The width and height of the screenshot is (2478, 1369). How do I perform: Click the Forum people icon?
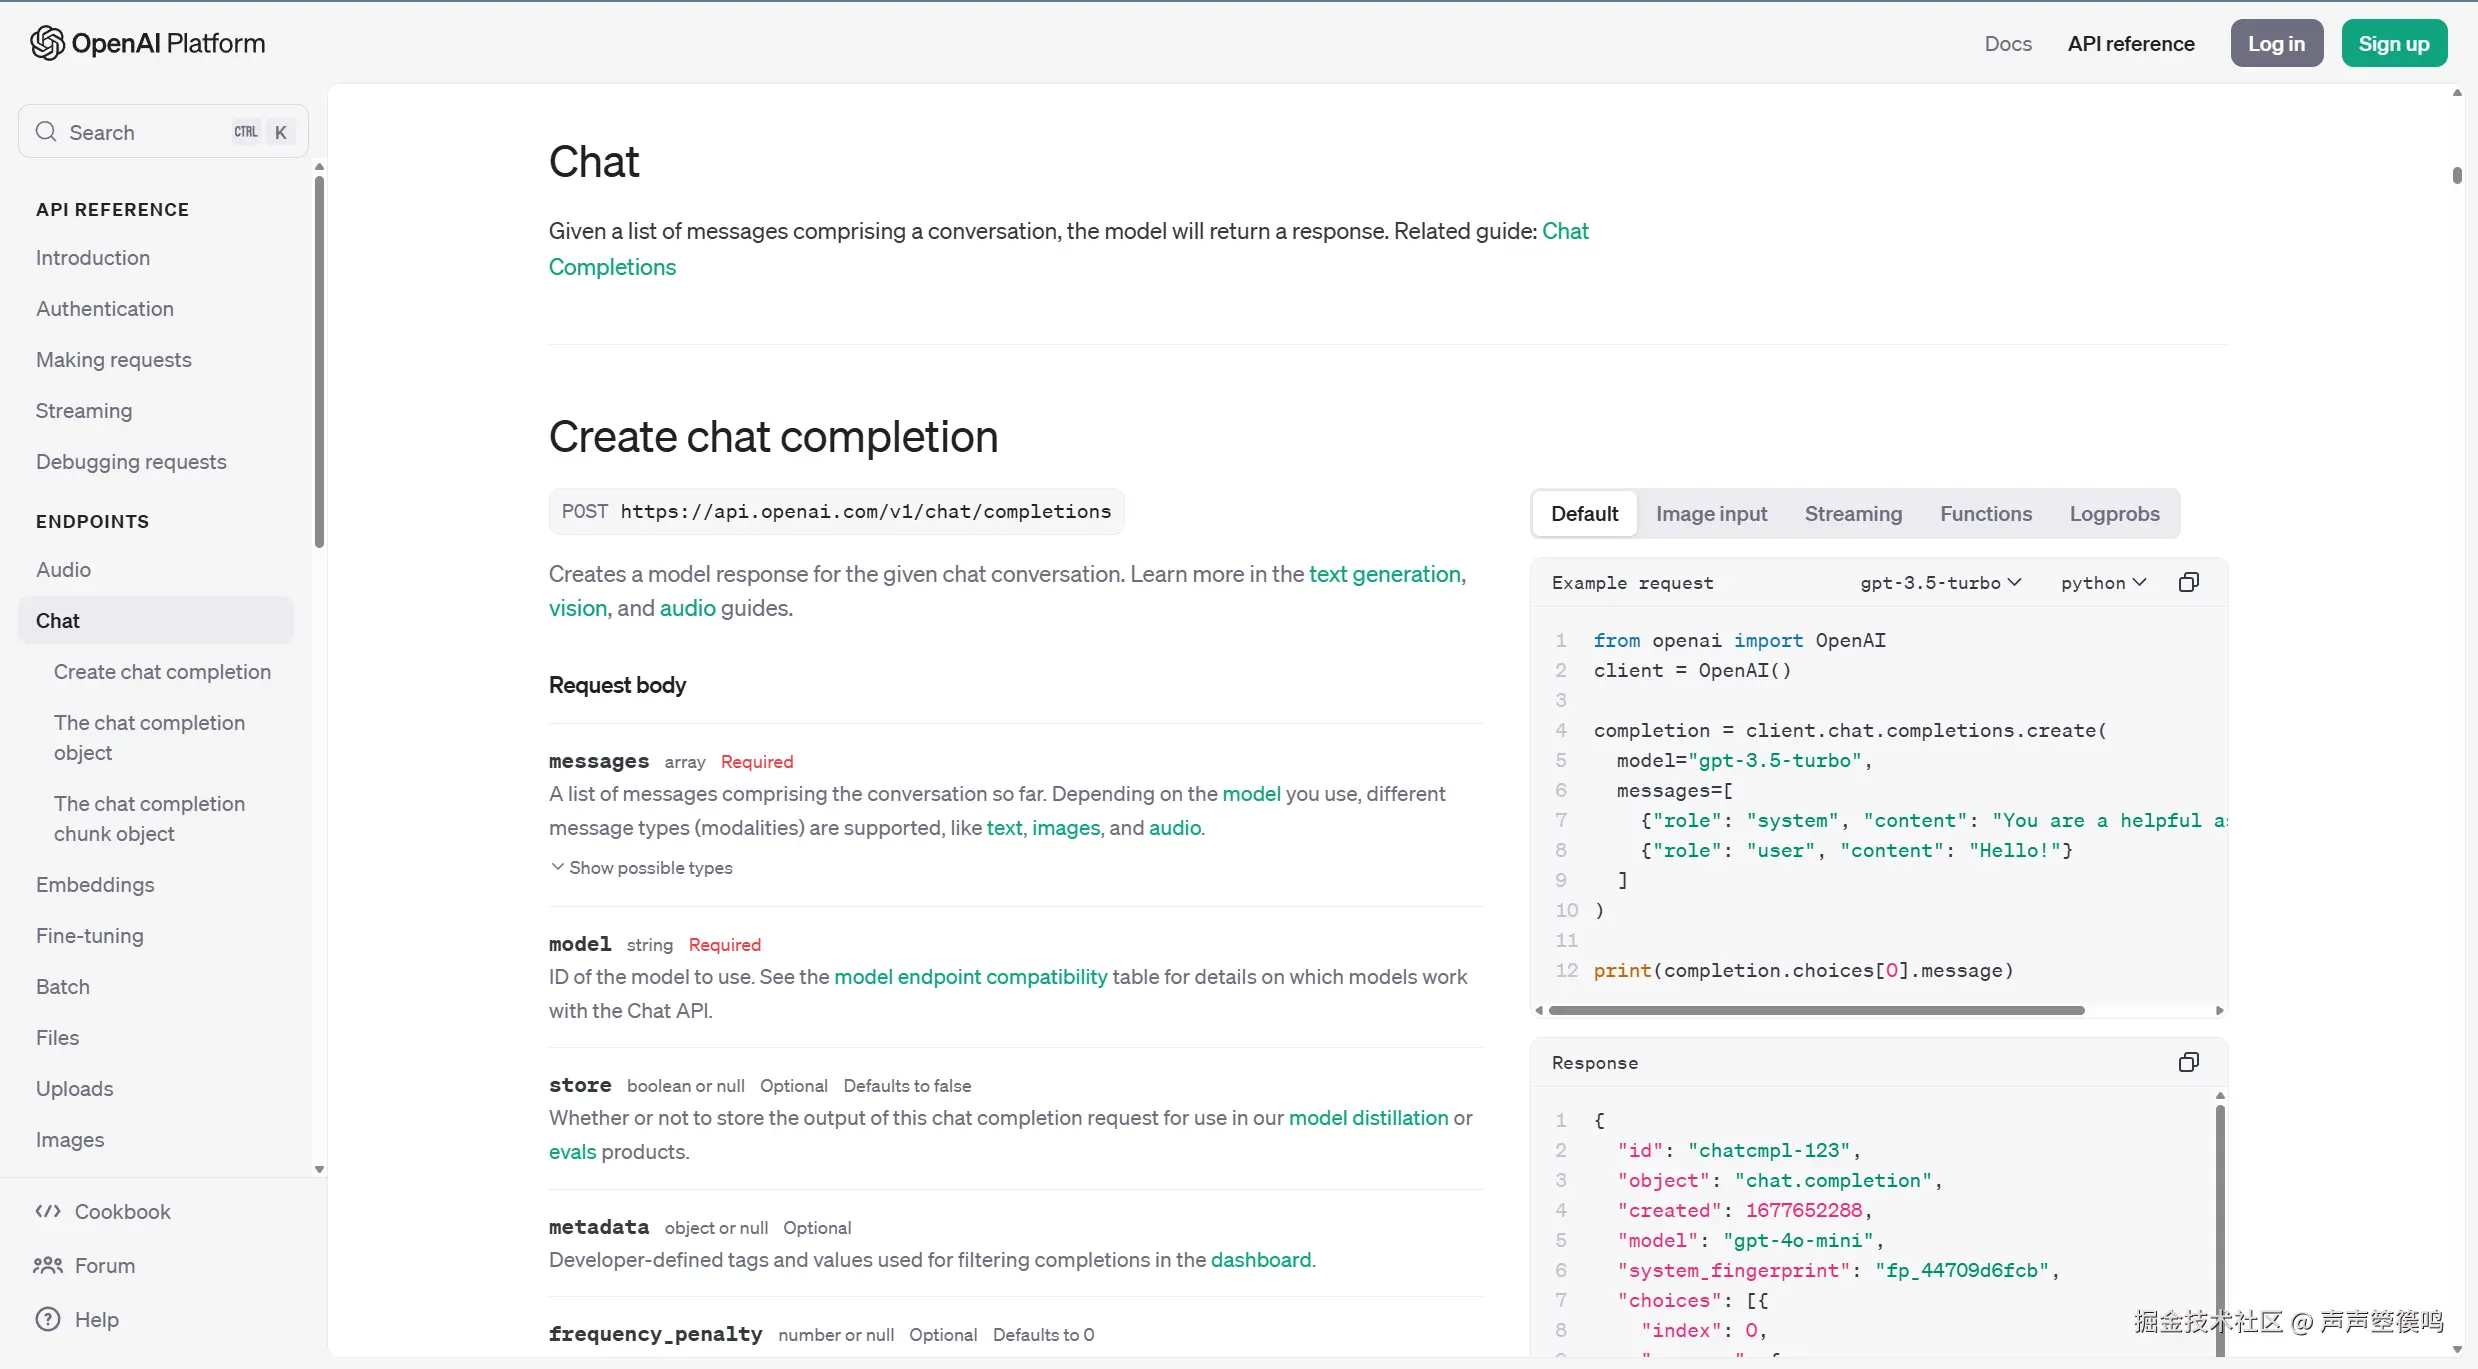48,1266
